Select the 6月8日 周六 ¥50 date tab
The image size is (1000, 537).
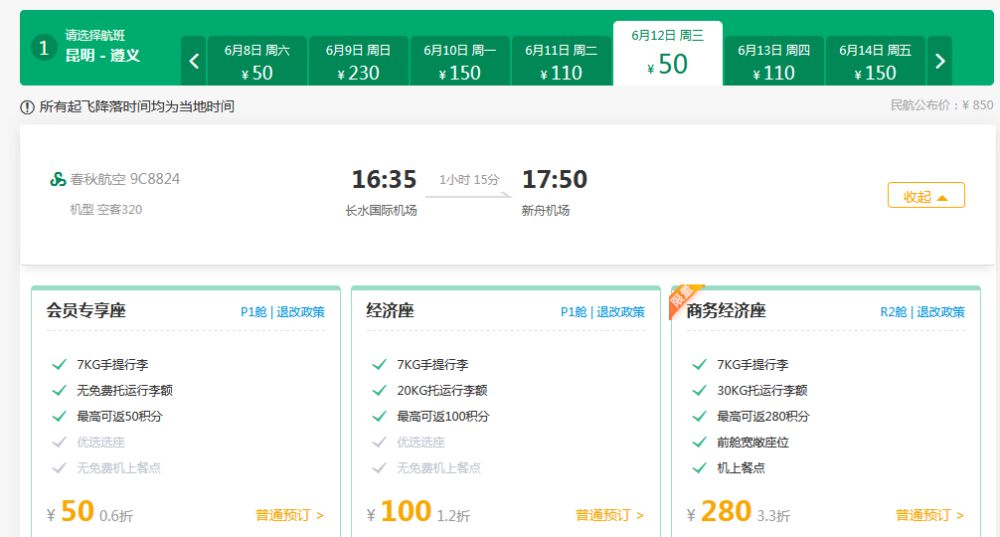click(x=257, y=61)
